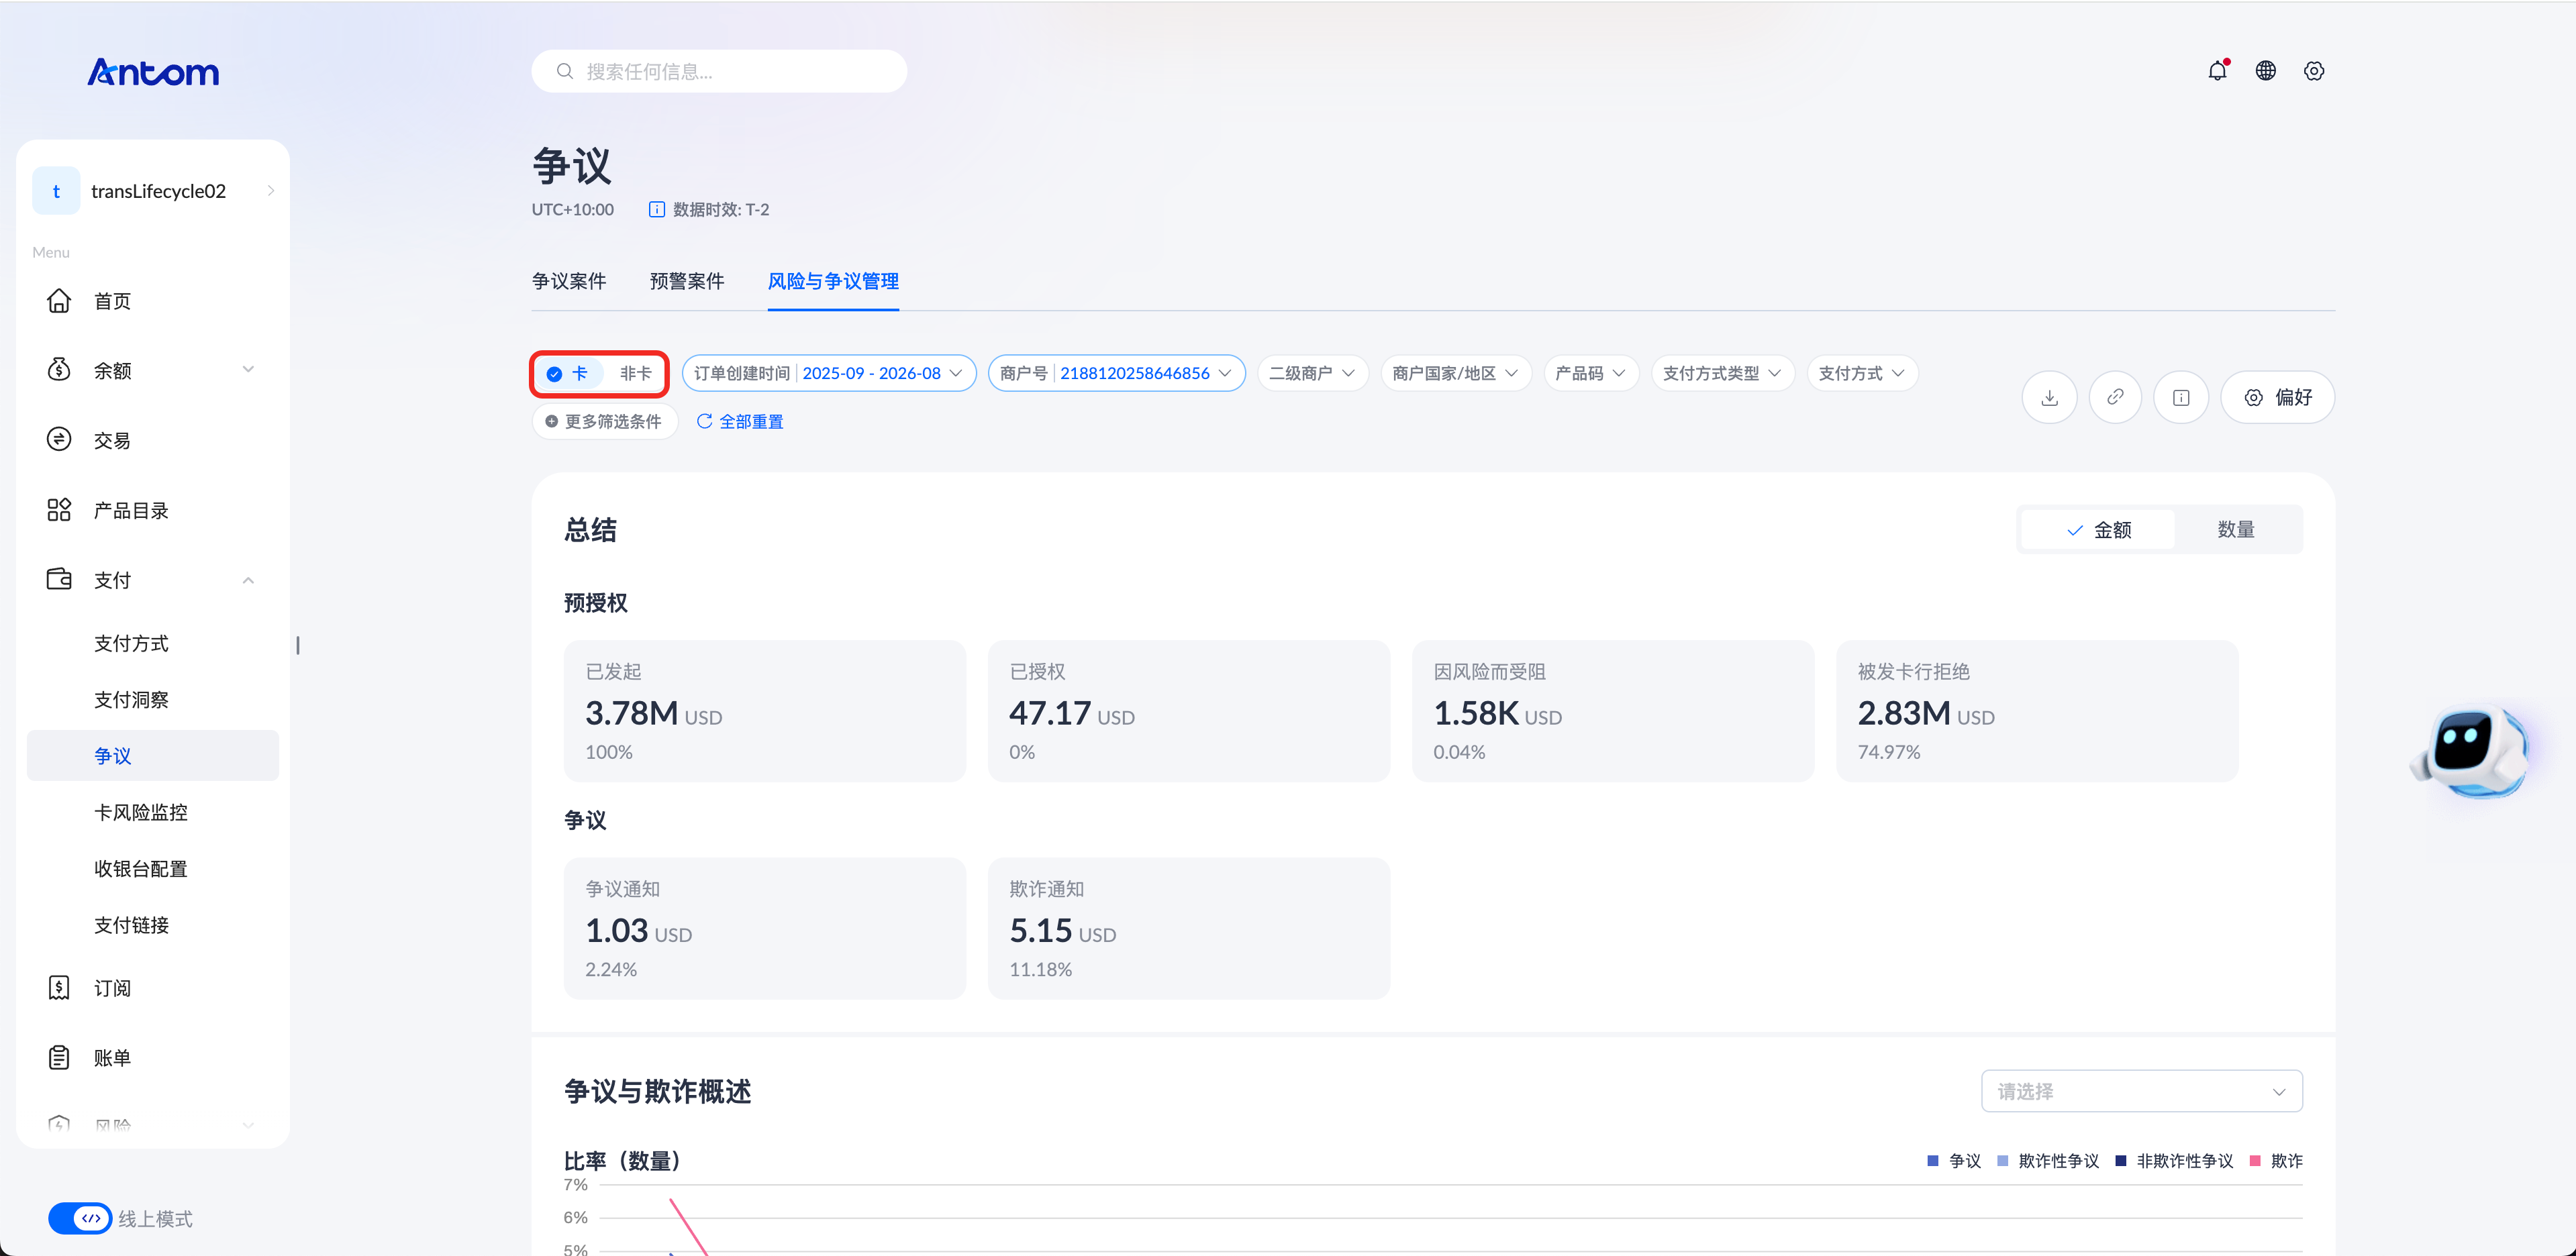The image size is (2576, 1256).
Task: Open the AI assistant robot icon
Action: [2470, 751]
